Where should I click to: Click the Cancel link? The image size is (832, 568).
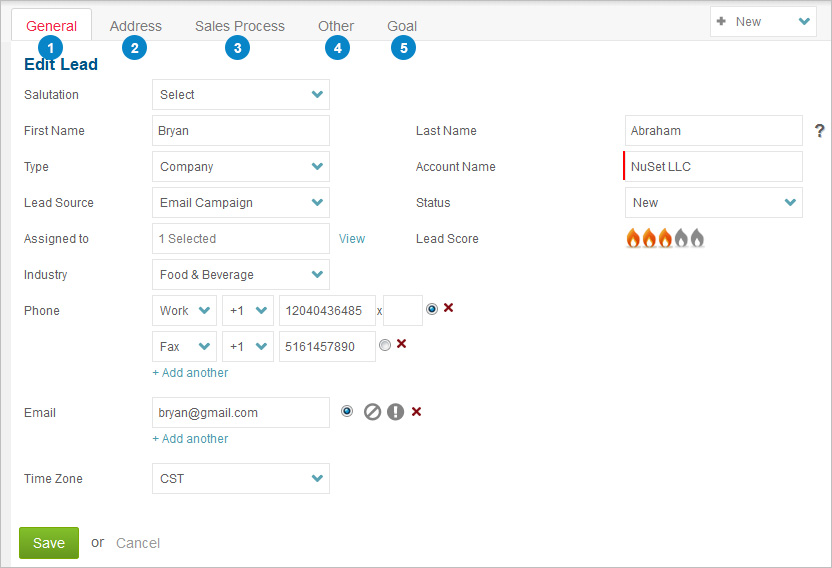point(138,543)
